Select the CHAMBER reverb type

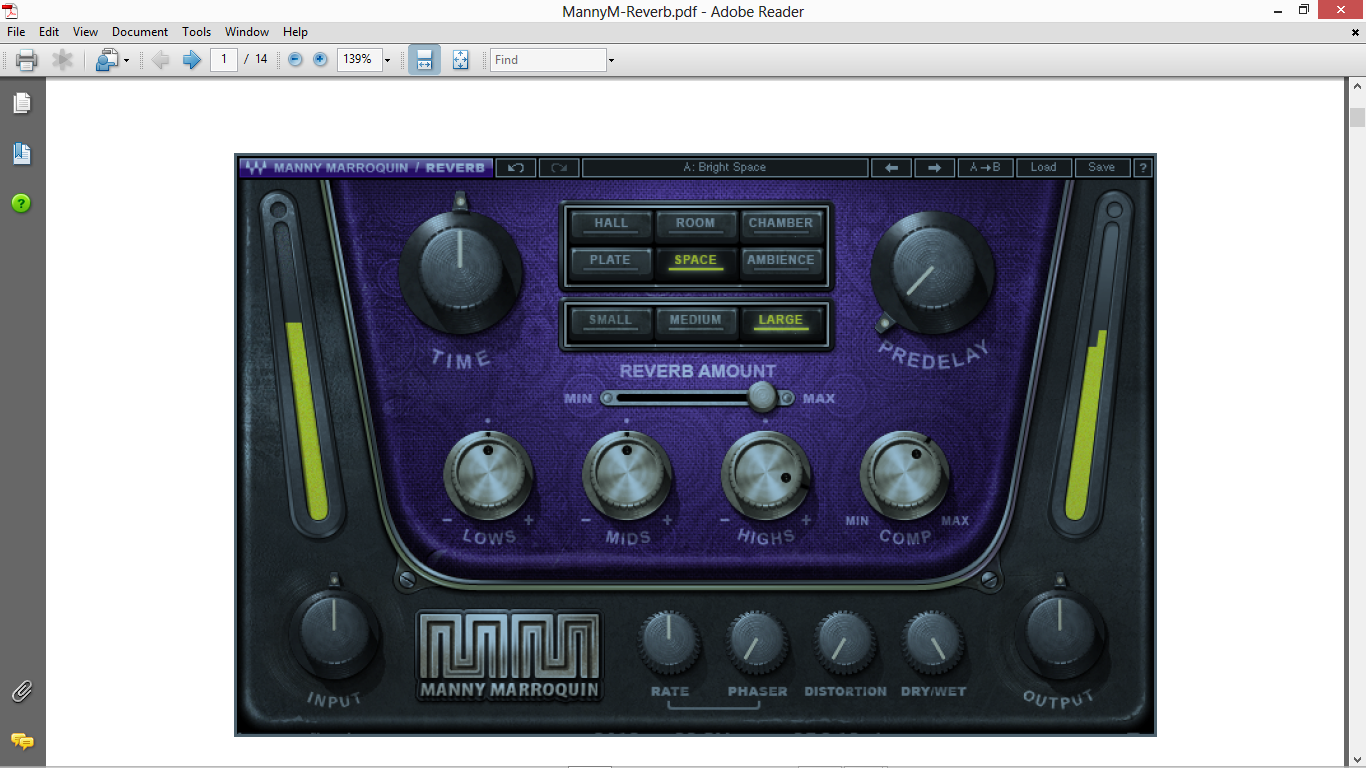(781, 224)
